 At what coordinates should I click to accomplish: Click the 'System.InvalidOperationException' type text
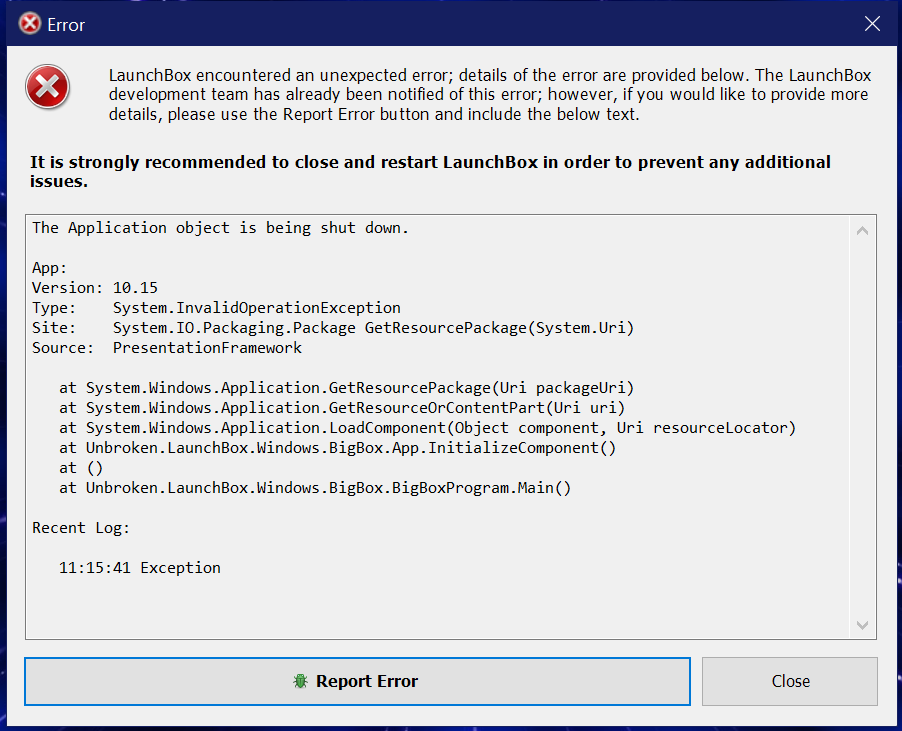click(257, 308)
